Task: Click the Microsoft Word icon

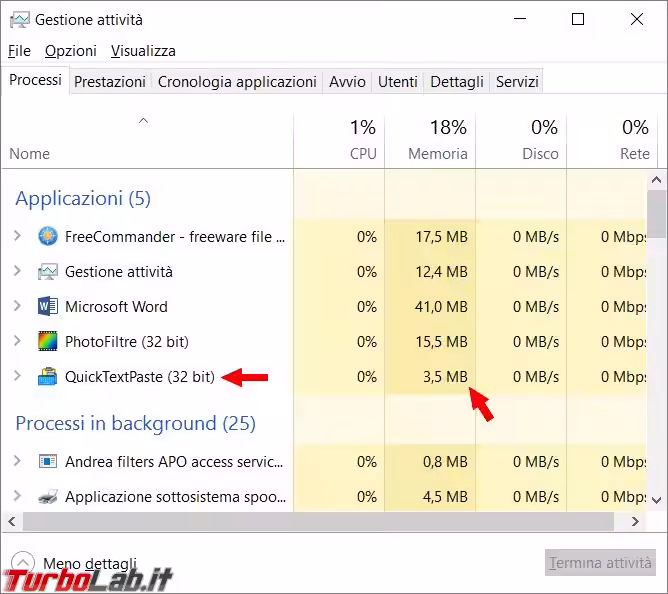Action: 48,307
